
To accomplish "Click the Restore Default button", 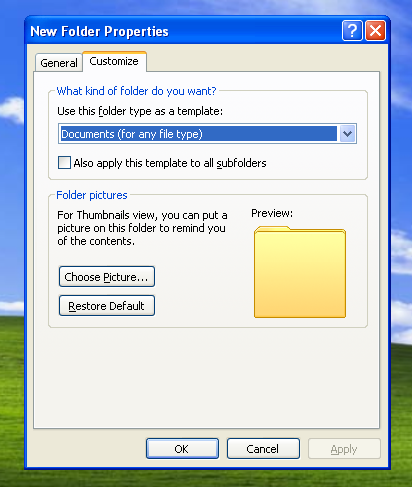I will click(x=107, y=306).
